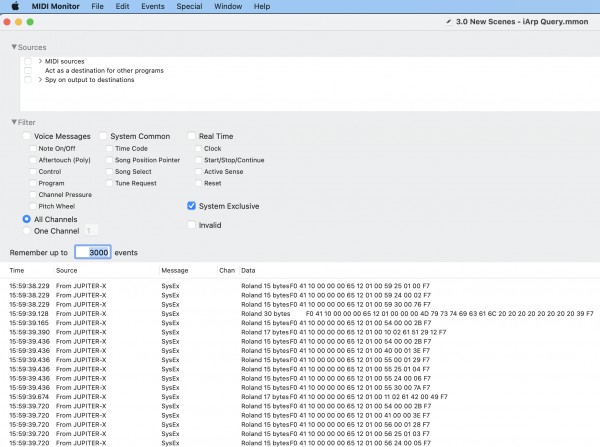
Task: Toggle the Control filter checkbox
Action: click(x=33, y=171)
